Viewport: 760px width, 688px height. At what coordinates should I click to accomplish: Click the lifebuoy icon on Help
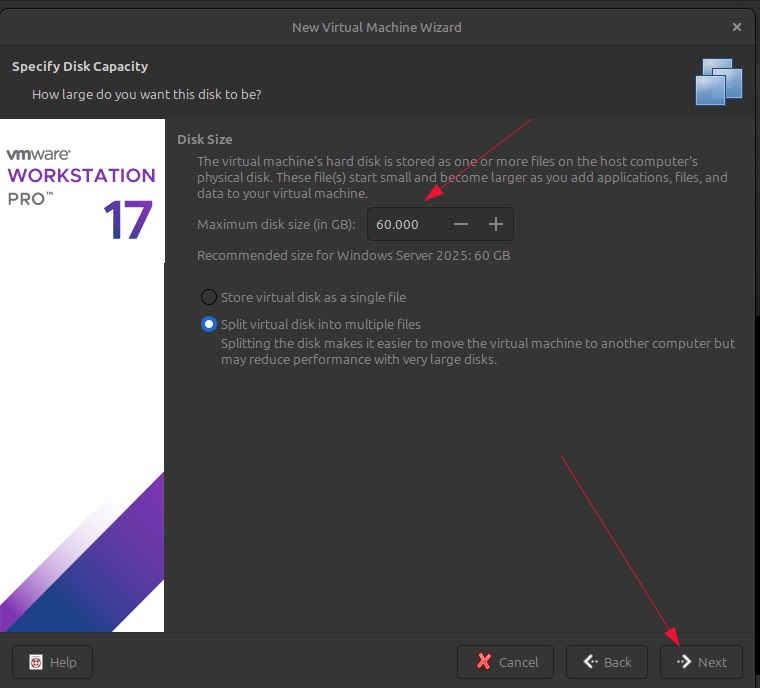click(x=36, y=662)
